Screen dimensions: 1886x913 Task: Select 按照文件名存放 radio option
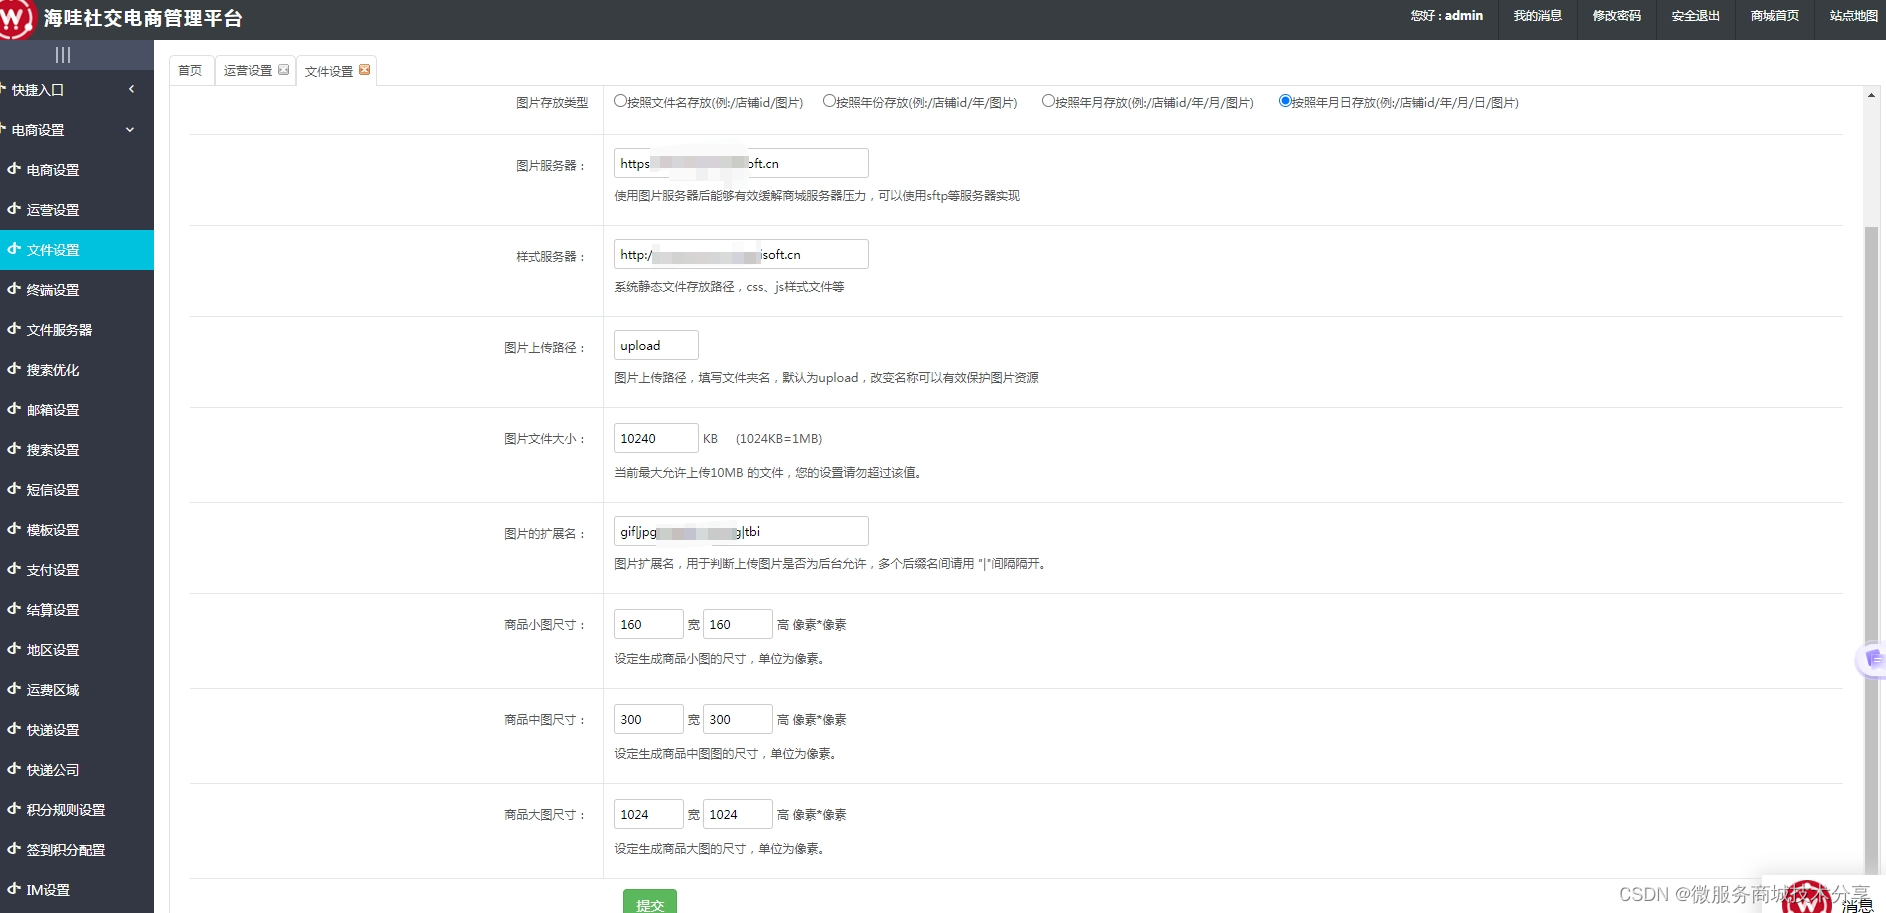coord(620,101)
